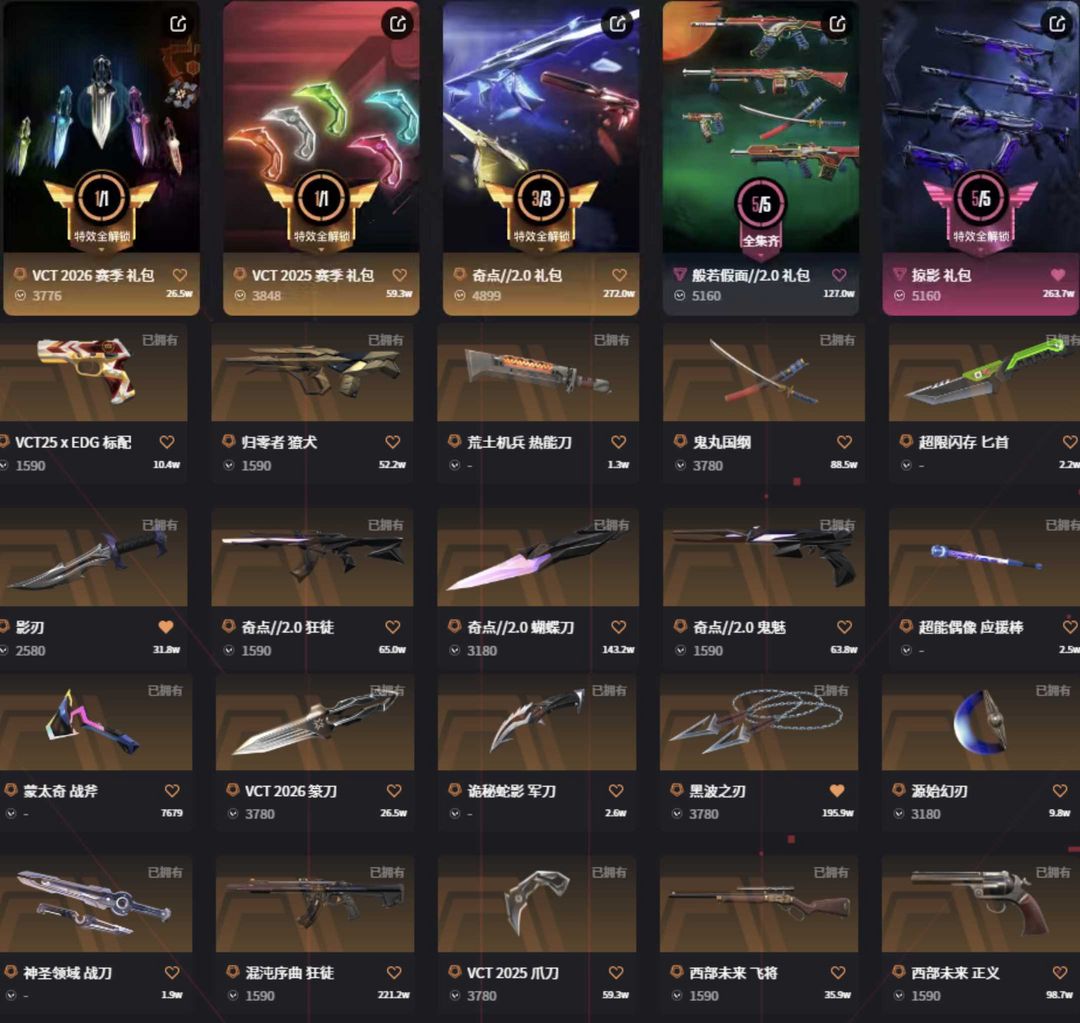Add 鬼丸国纲 to favorites
The image size is (1080, 1023).
point(844,442)
